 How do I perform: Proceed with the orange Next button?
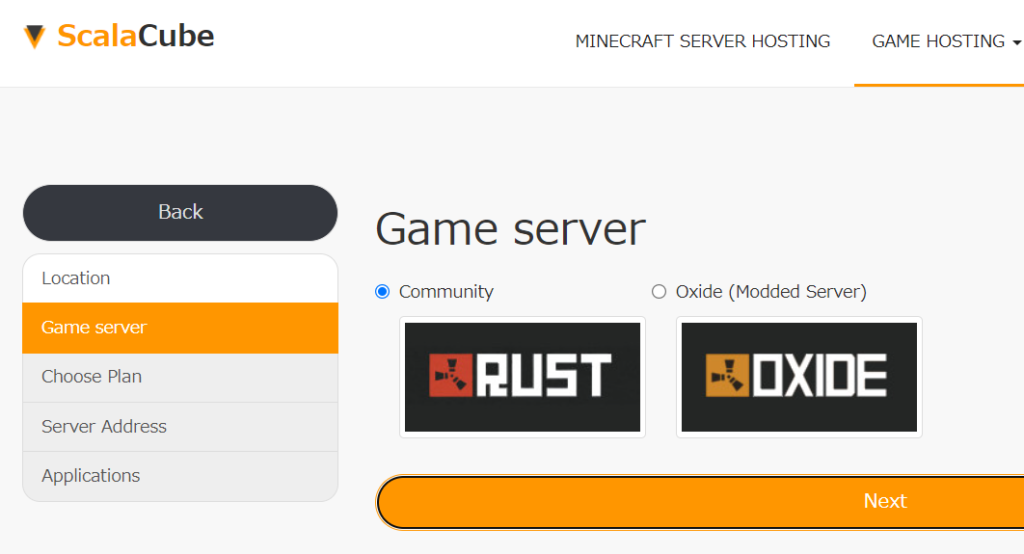700,502
